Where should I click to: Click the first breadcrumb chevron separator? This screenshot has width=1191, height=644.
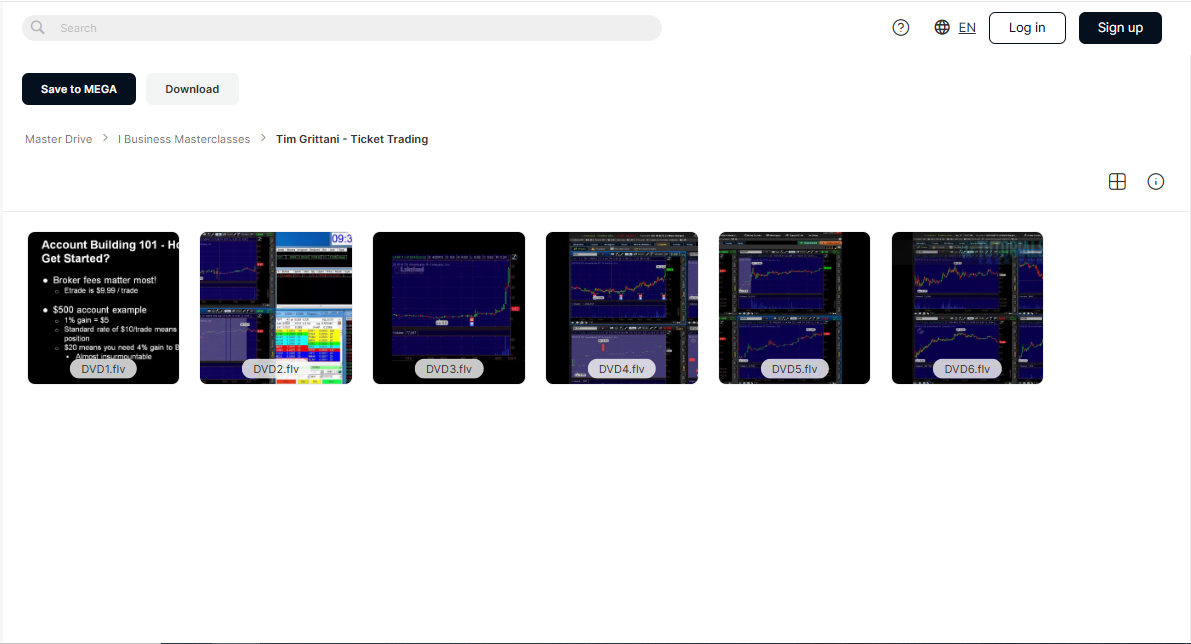point(106,138)
